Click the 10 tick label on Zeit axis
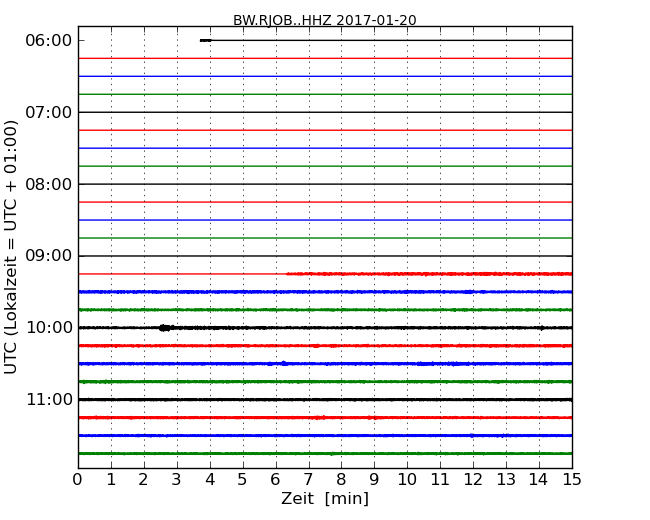The height and width of the screenshot is (520, 650). click(407, 480)
